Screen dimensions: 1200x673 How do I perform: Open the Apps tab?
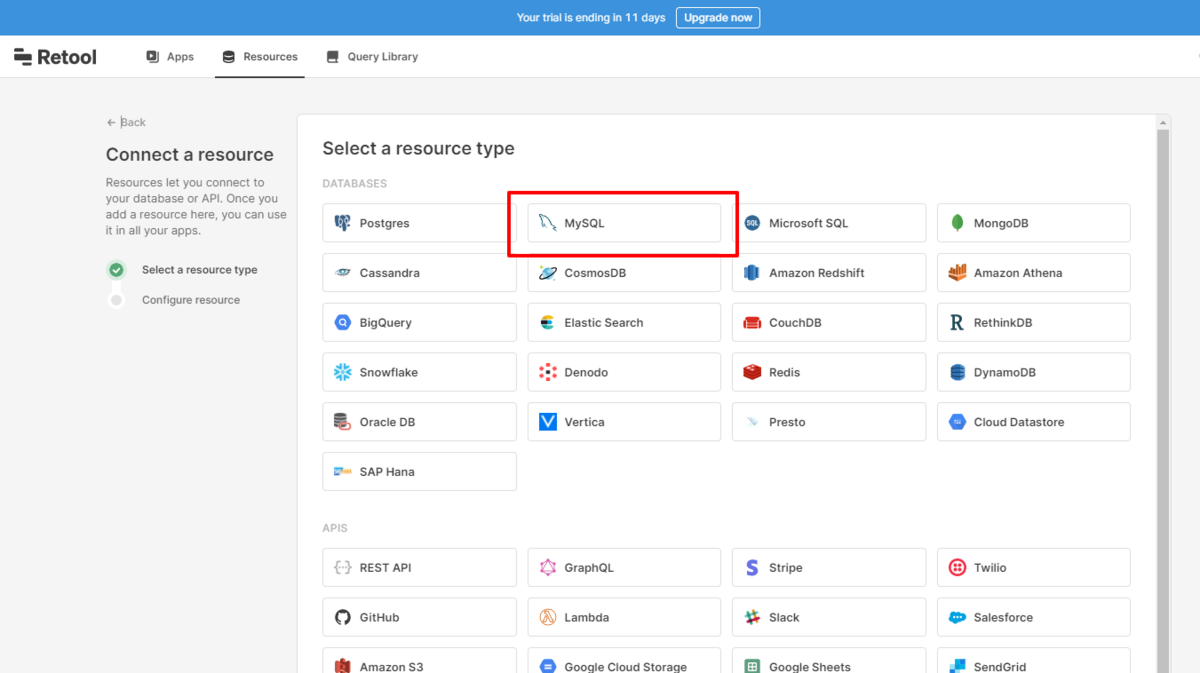170,57
